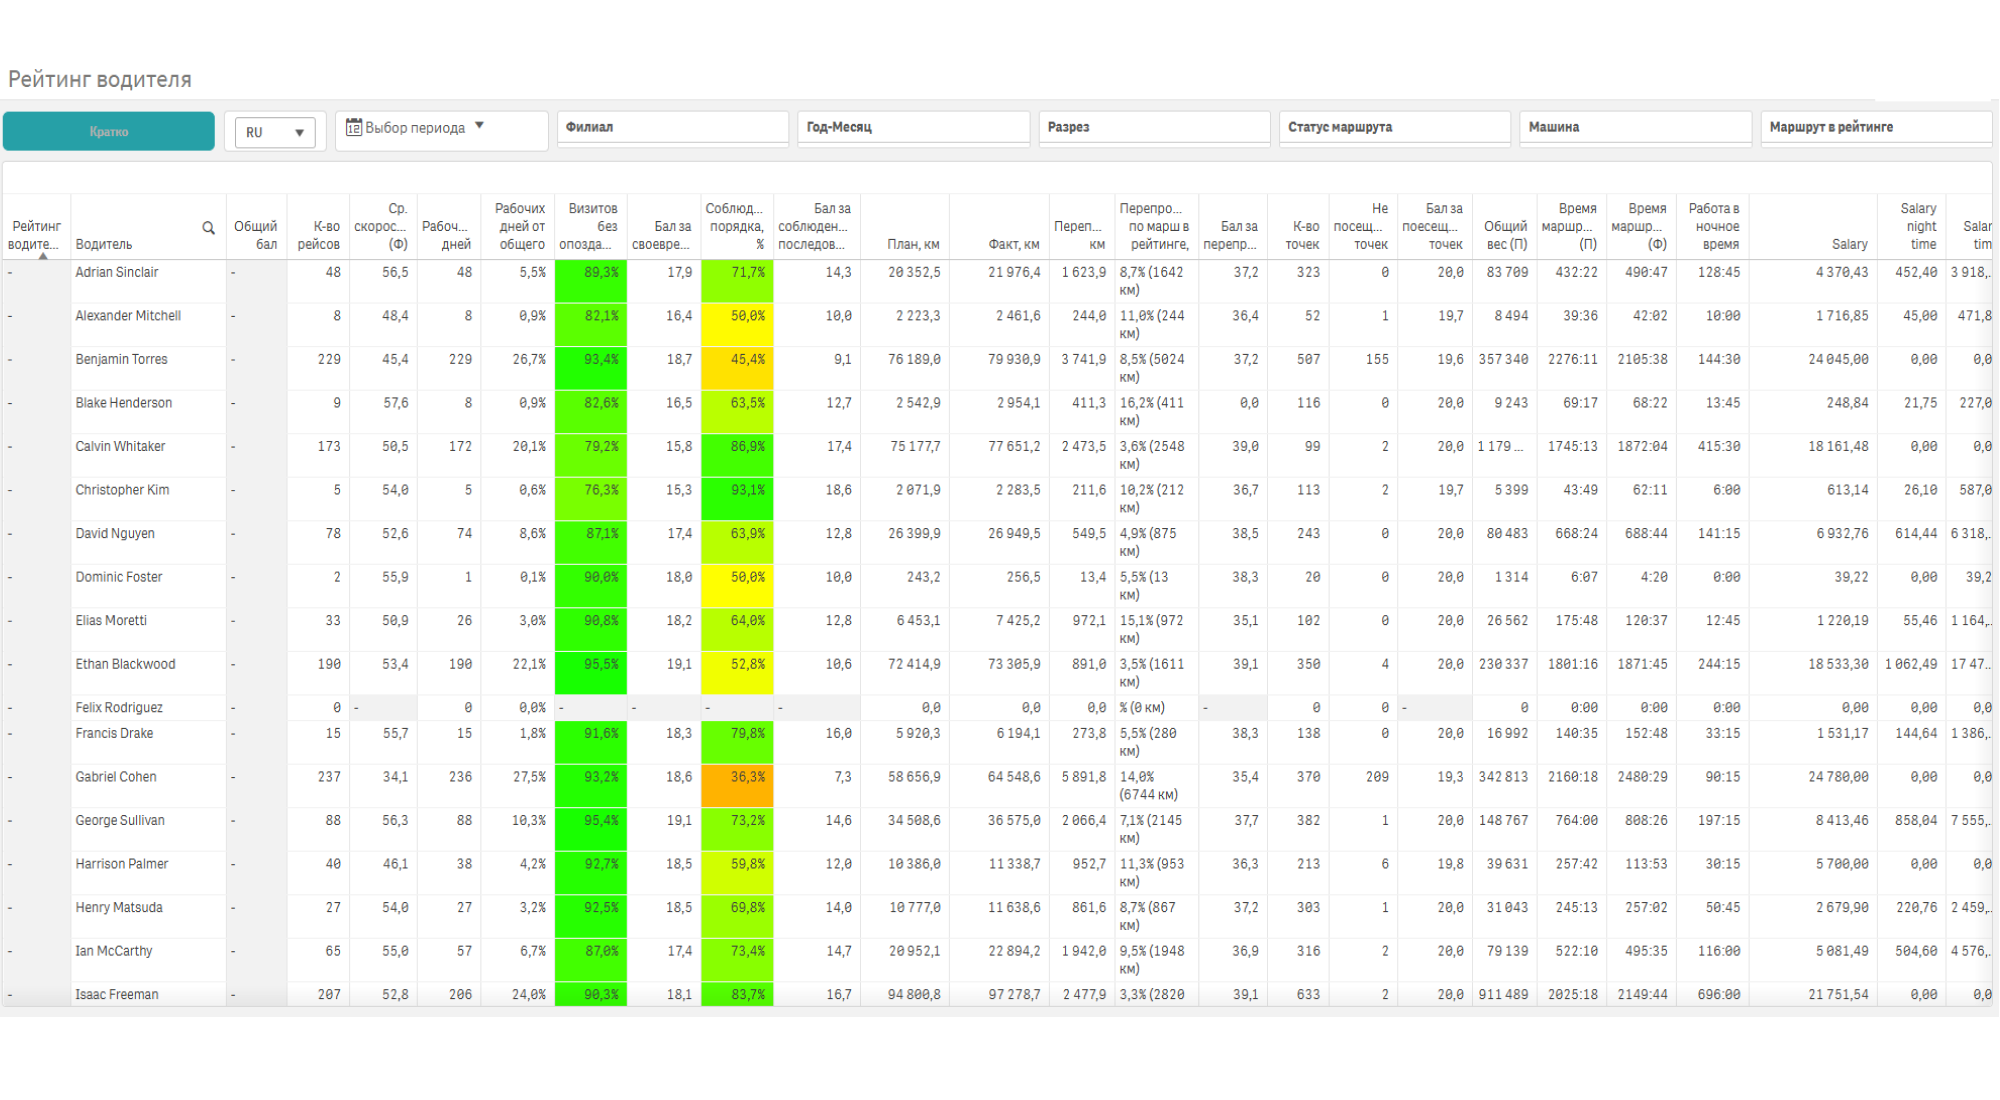The image size is (2000, 1100).
Task: Open the RU language dropdown
Action: (275, 132)
